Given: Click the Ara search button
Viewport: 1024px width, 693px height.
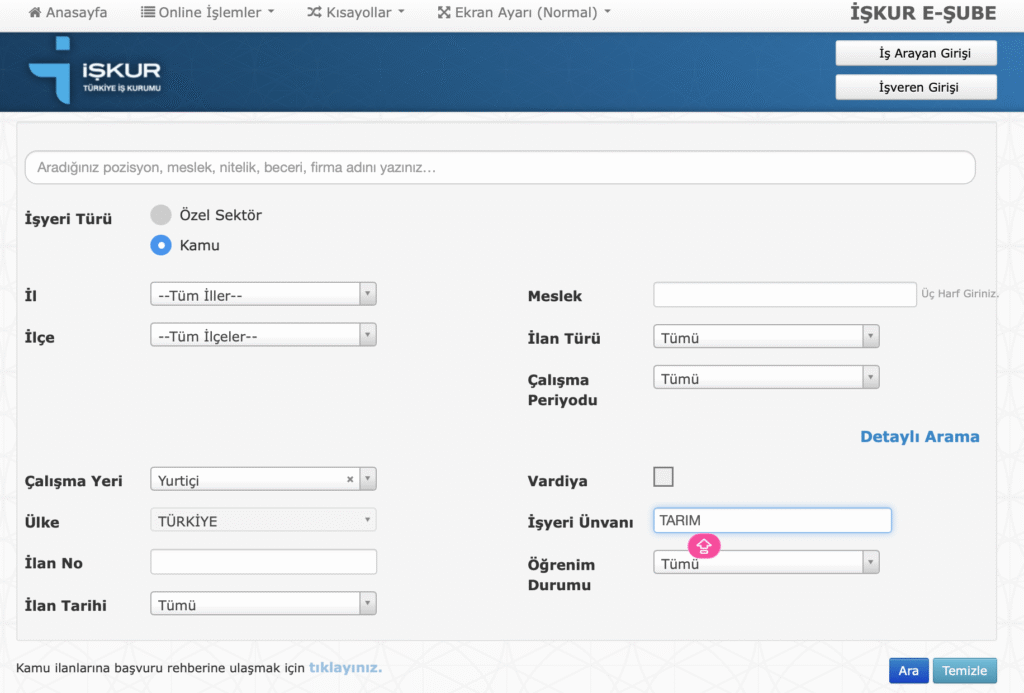Looking at the screenshot, I should pos(908,671).
